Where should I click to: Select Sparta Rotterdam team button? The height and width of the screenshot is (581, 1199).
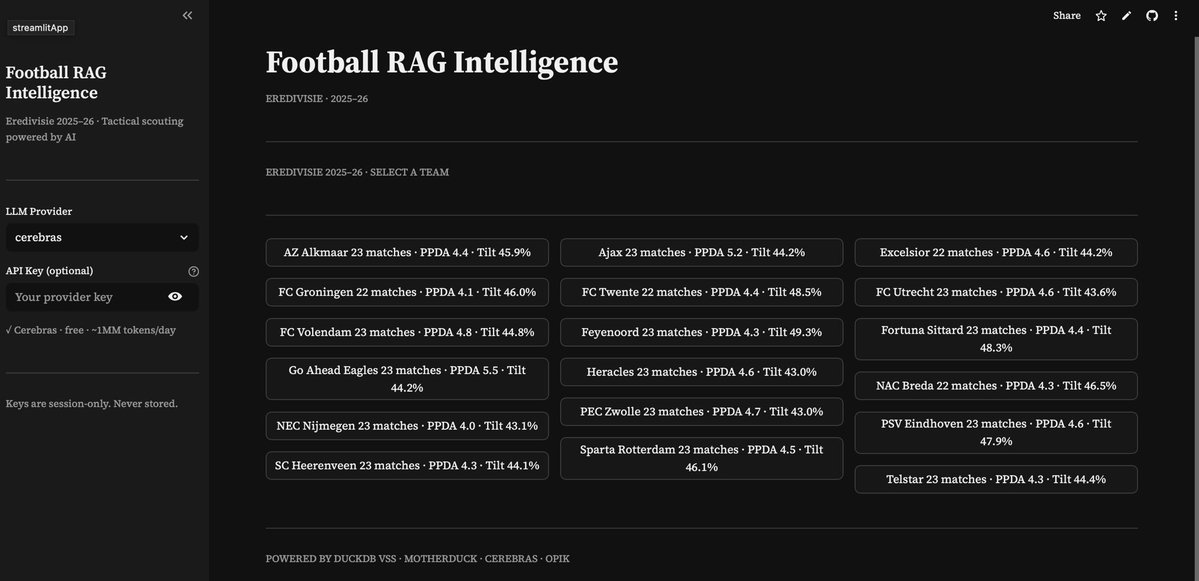click(x=701, y=459)
